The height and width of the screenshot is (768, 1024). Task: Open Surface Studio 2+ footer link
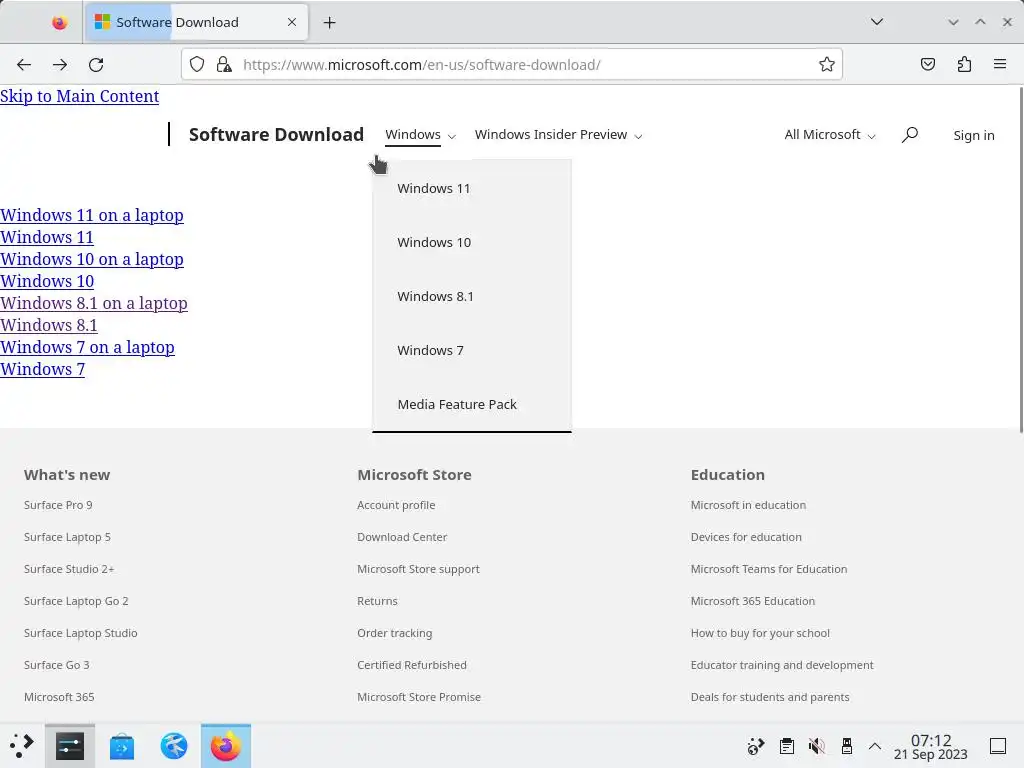pyautogui.click(x=69, y=569)
